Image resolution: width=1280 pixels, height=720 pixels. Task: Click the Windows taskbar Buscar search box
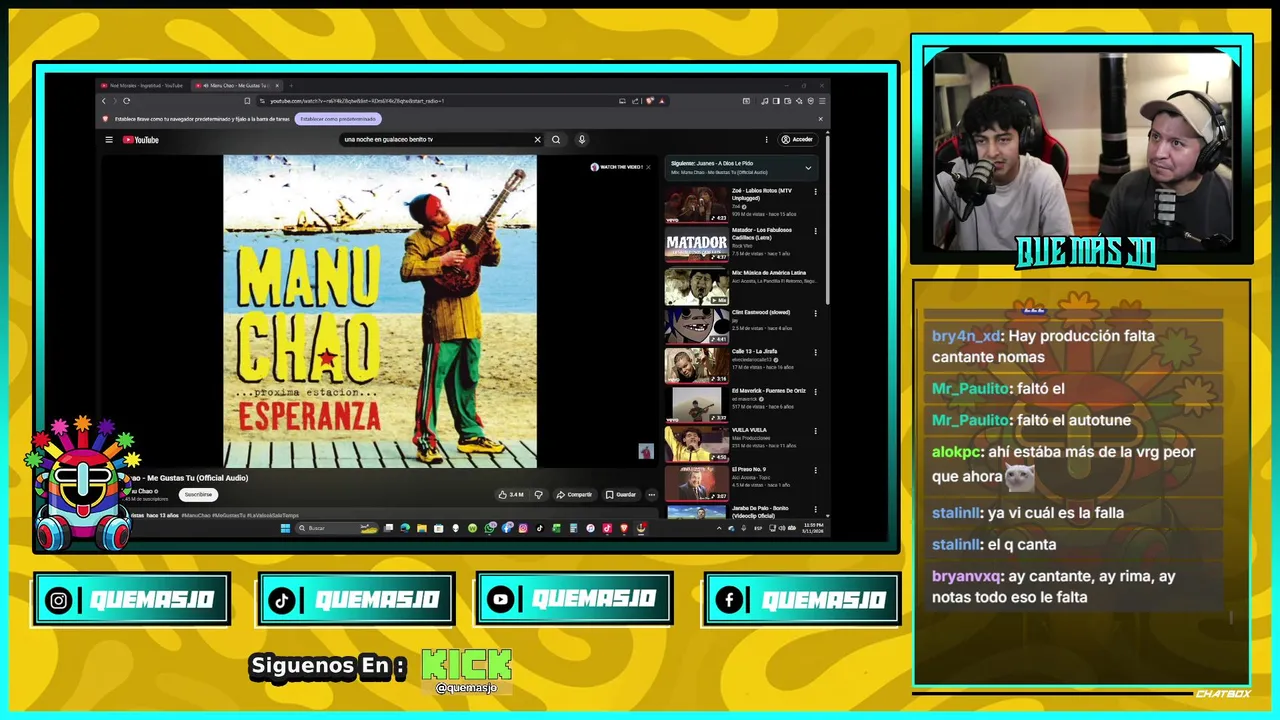point(337,528)
